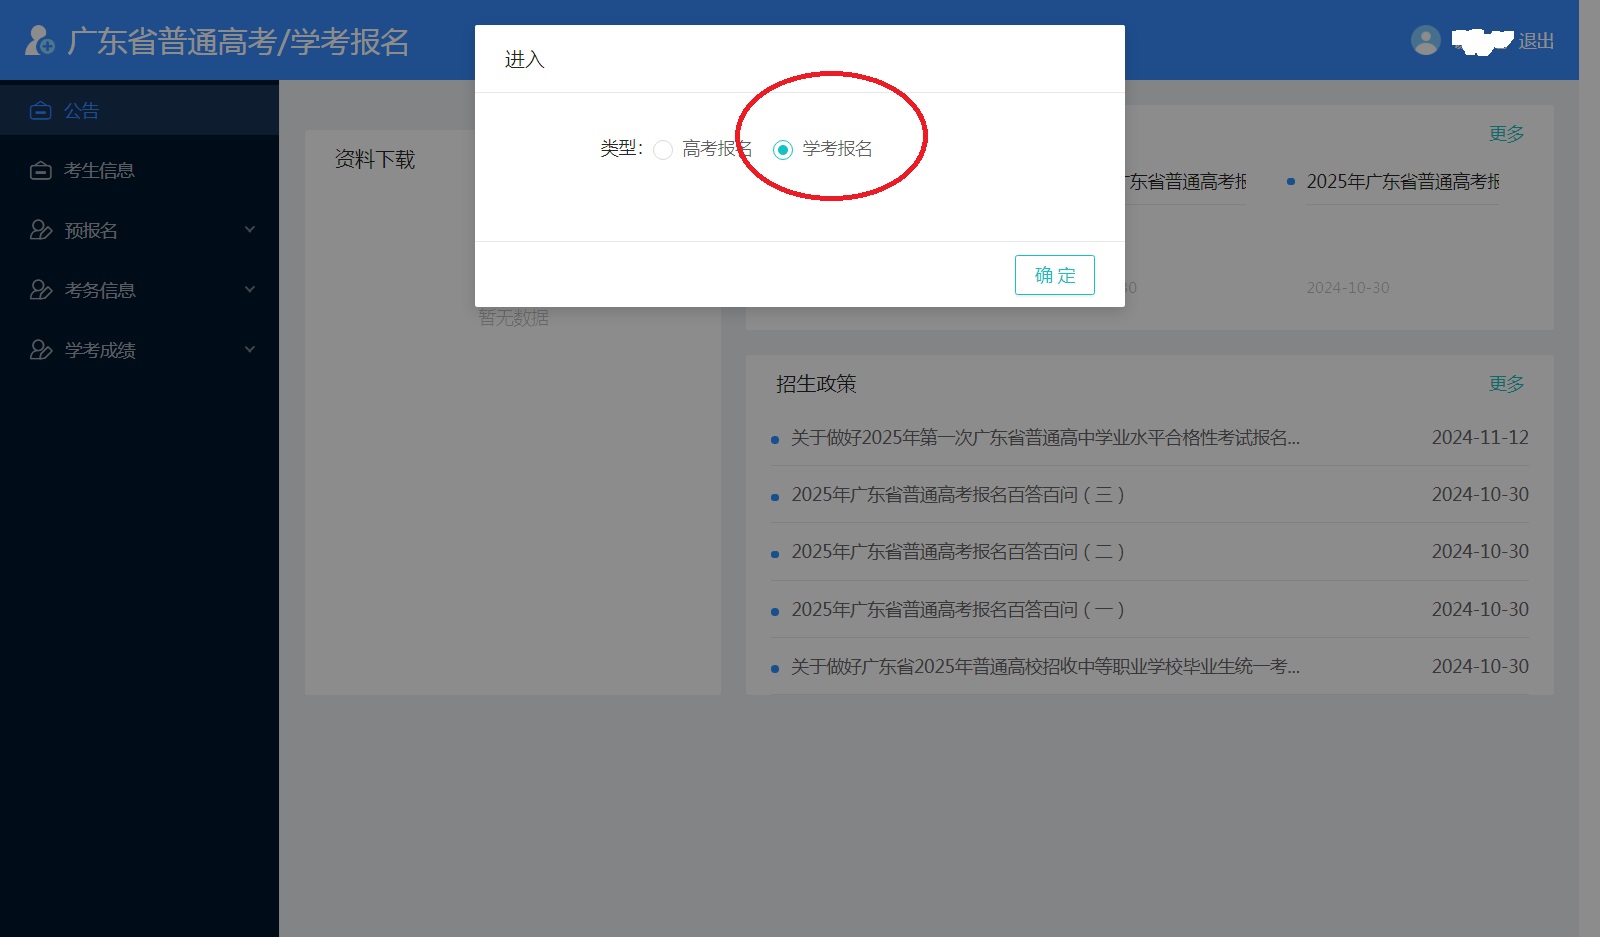Click the 进入 dialog title
The height and width of the screenshot is (937, 1600).
(525, 60)
